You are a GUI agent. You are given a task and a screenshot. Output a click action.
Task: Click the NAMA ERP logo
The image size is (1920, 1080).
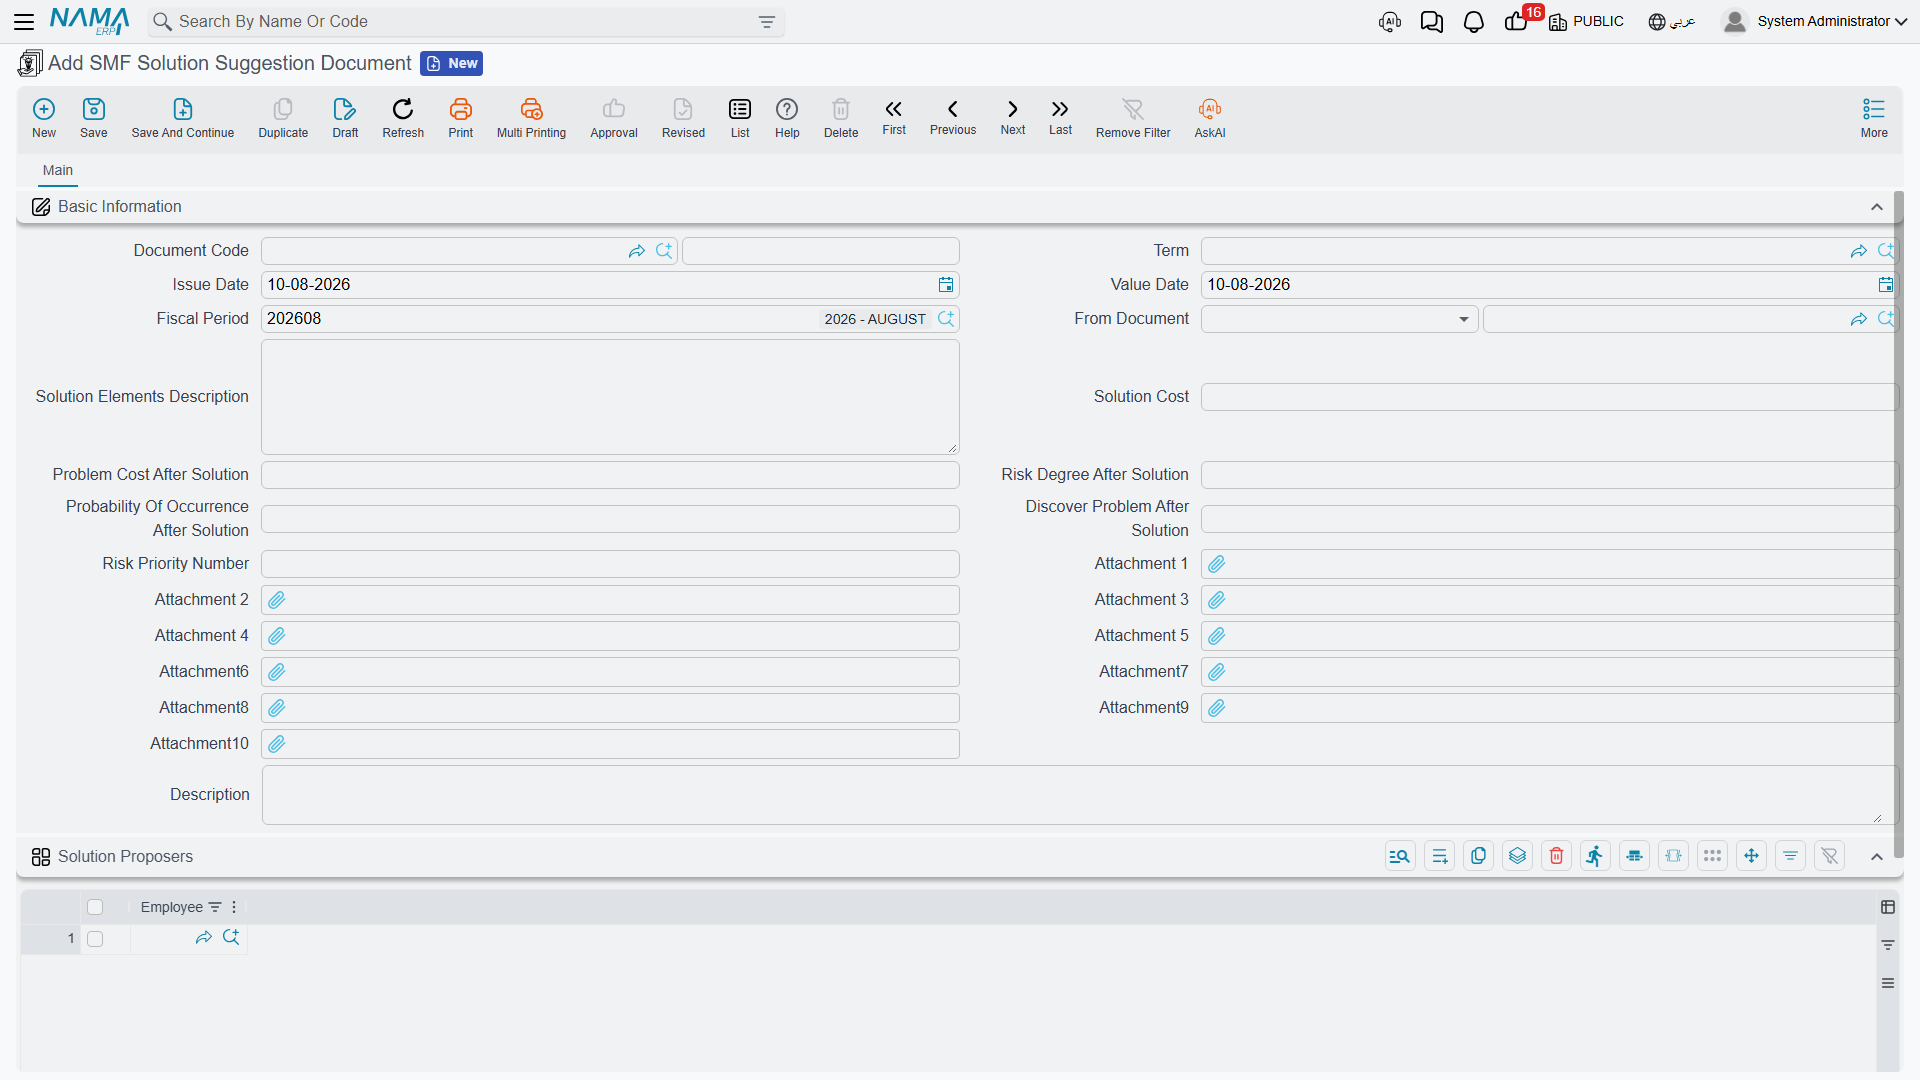[x=89, y=21]
